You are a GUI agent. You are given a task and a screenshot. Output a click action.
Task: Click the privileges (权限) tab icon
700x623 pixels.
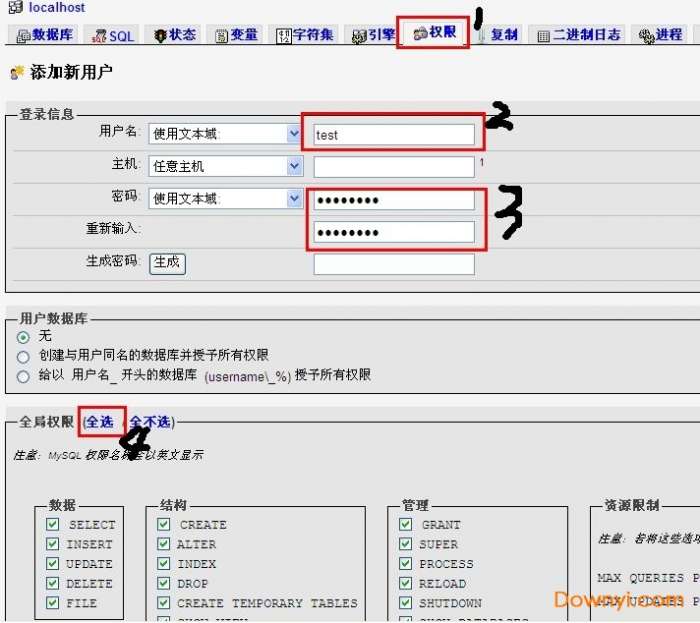(421, 33)
